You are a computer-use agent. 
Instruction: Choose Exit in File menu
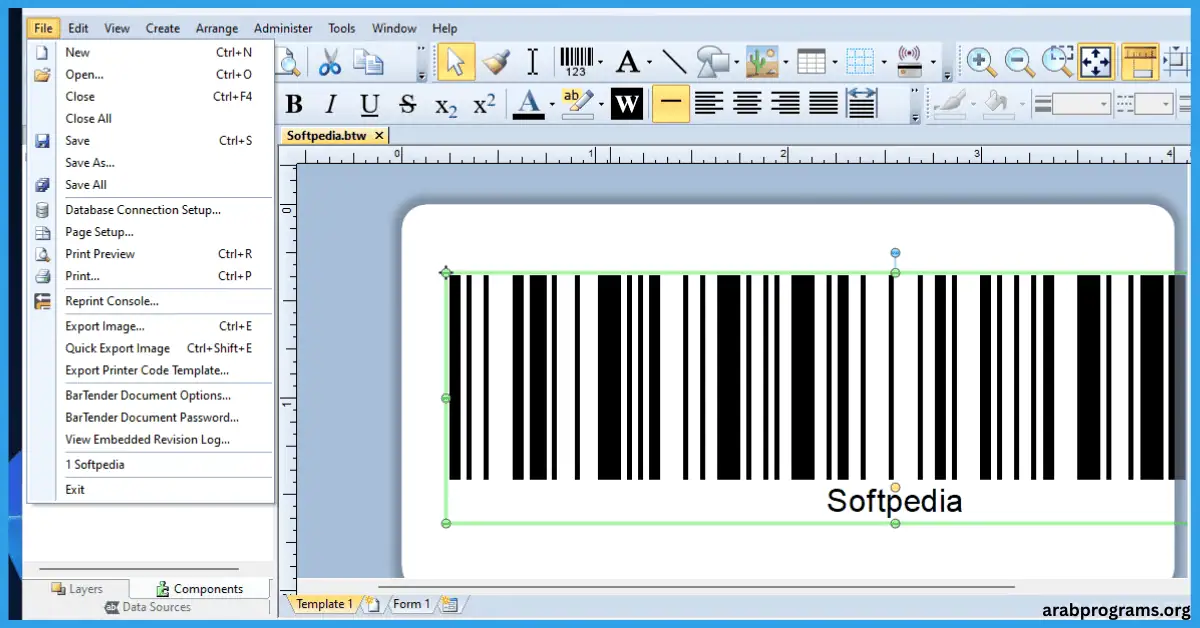click(75, 490)
